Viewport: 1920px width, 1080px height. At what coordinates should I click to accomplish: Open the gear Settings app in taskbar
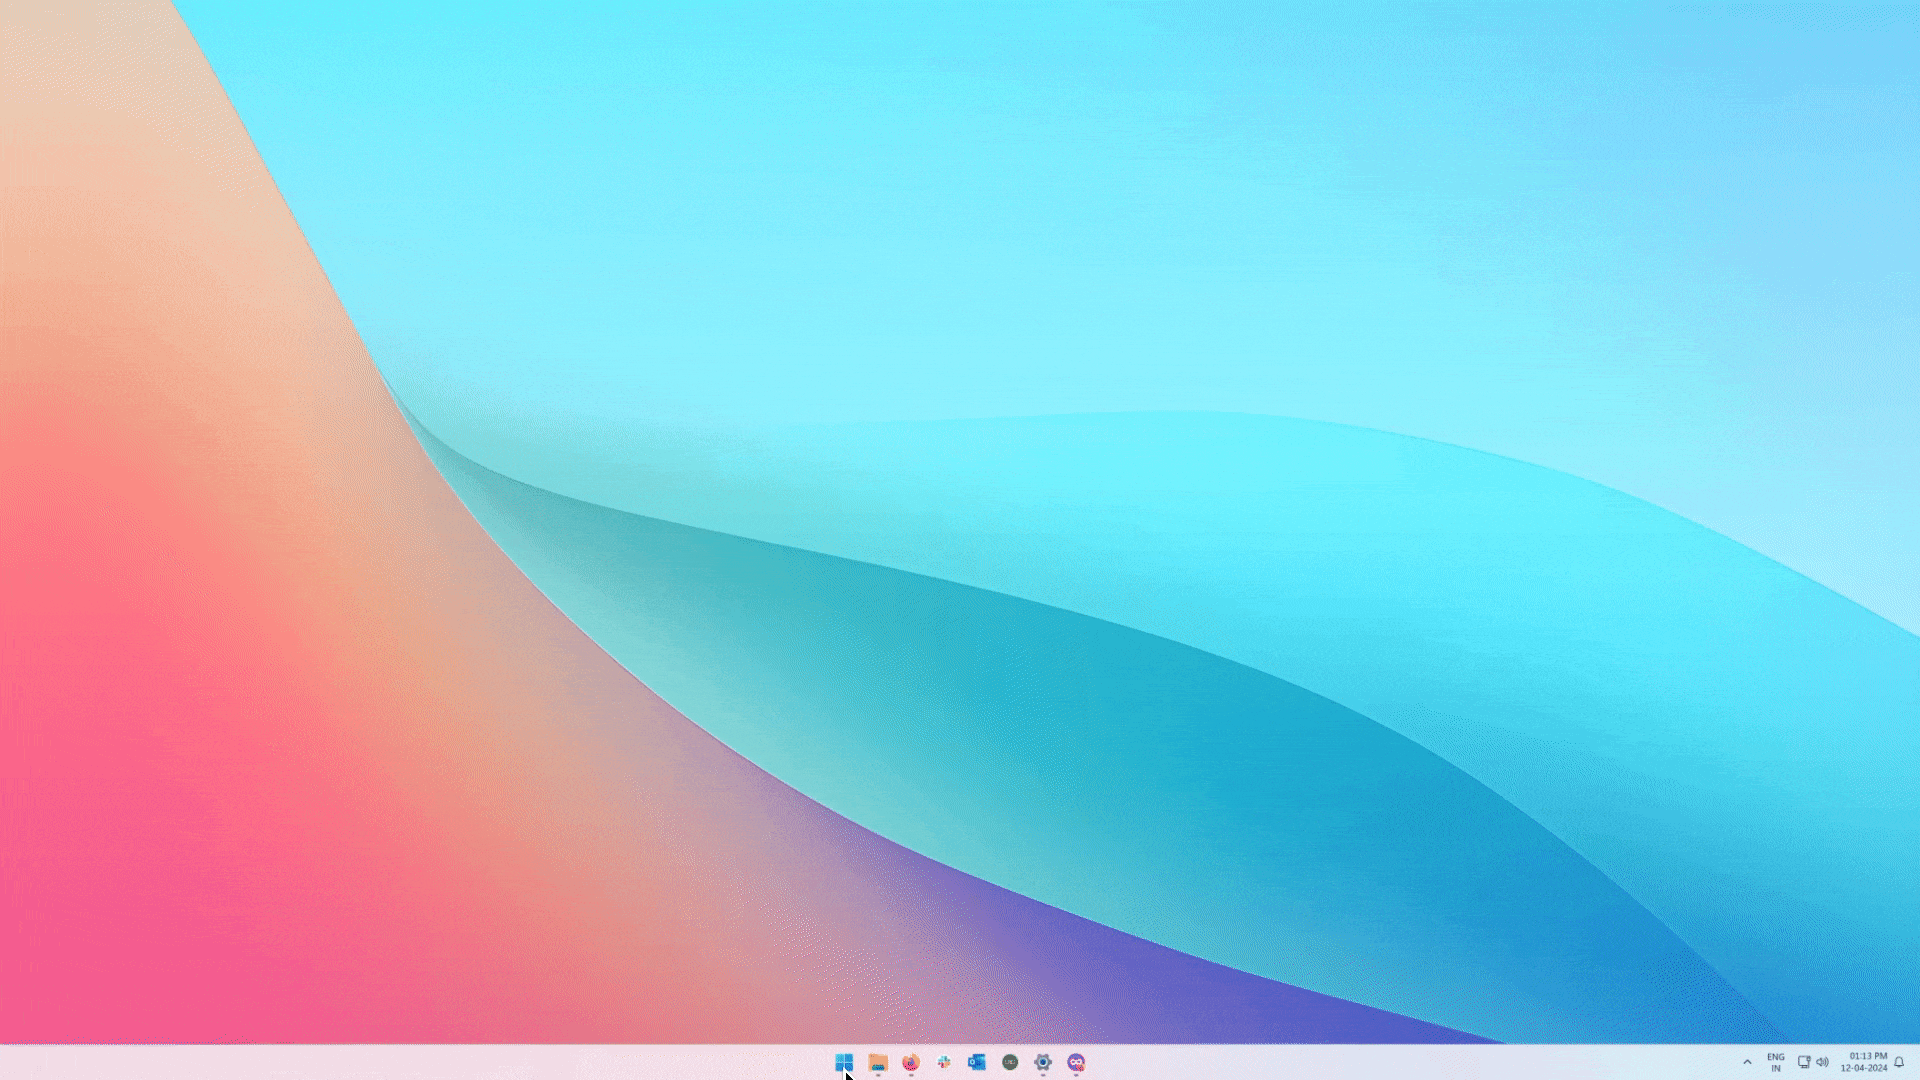[x=1043, y=1062]
